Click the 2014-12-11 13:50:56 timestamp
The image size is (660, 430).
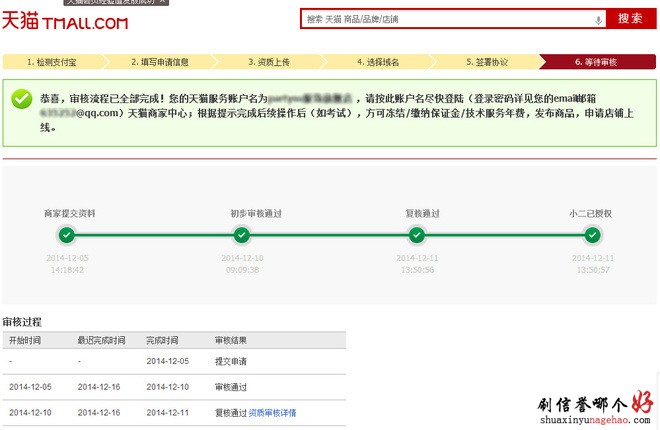coord(418,264)
